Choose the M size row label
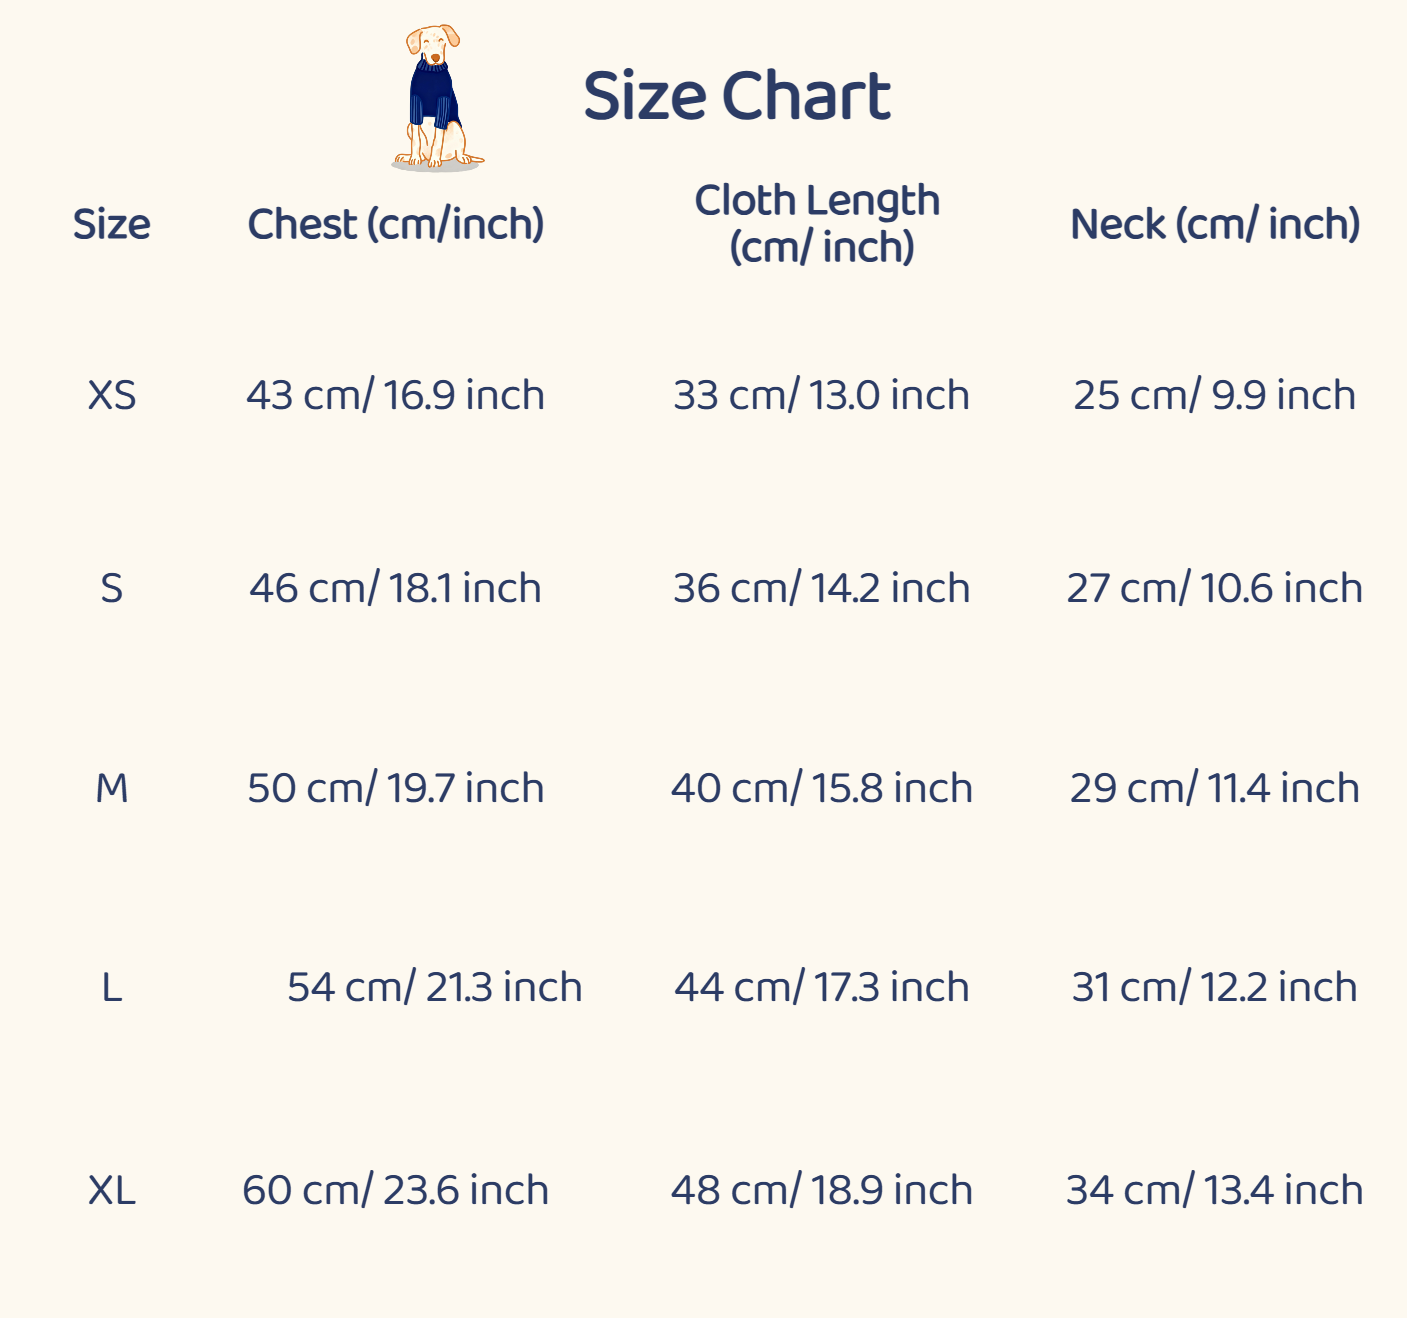Image resolution: width=1407 pixels, height=1318 pixels. 111,788
